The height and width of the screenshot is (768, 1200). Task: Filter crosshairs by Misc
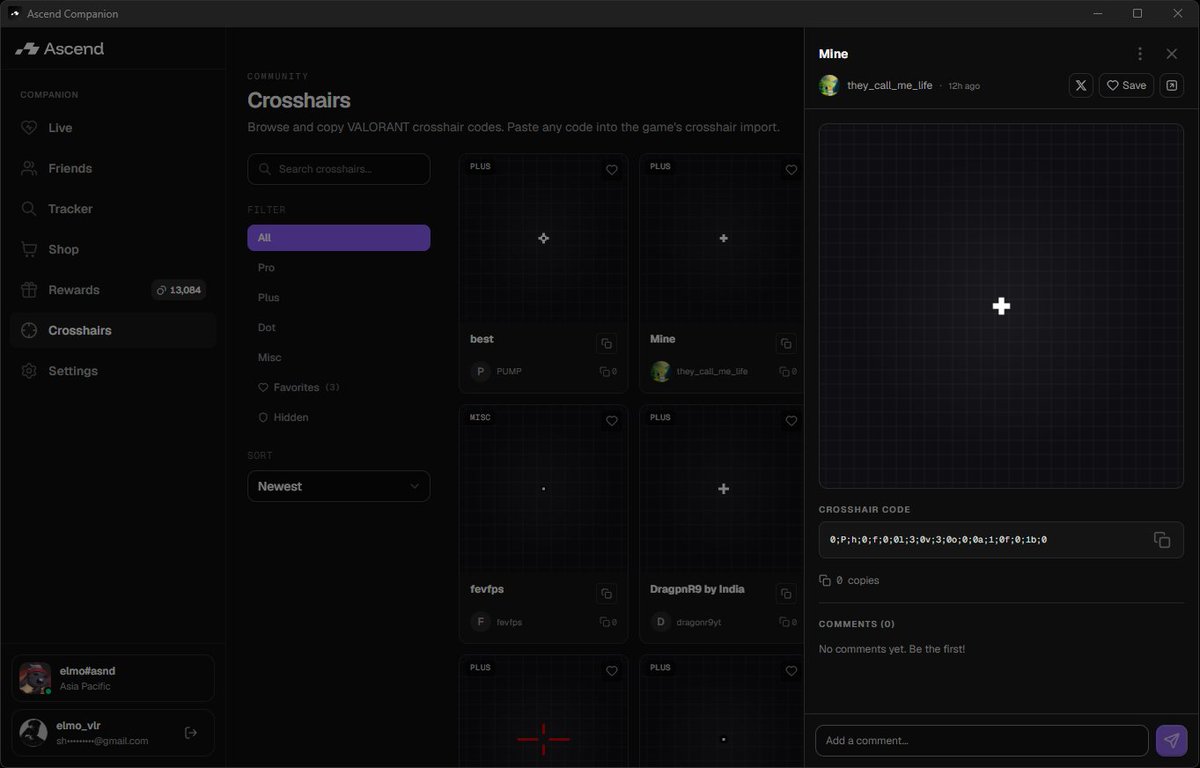(339, 358)
